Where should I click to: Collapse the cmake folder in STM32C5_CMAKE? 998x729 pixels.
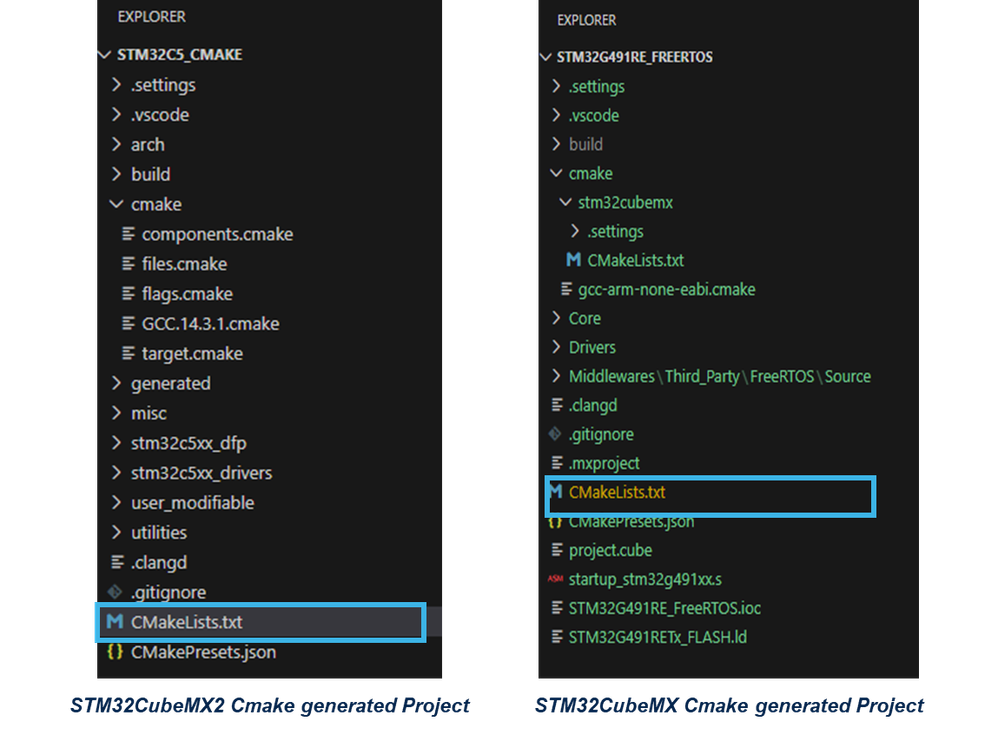click(x=116, y=204)
